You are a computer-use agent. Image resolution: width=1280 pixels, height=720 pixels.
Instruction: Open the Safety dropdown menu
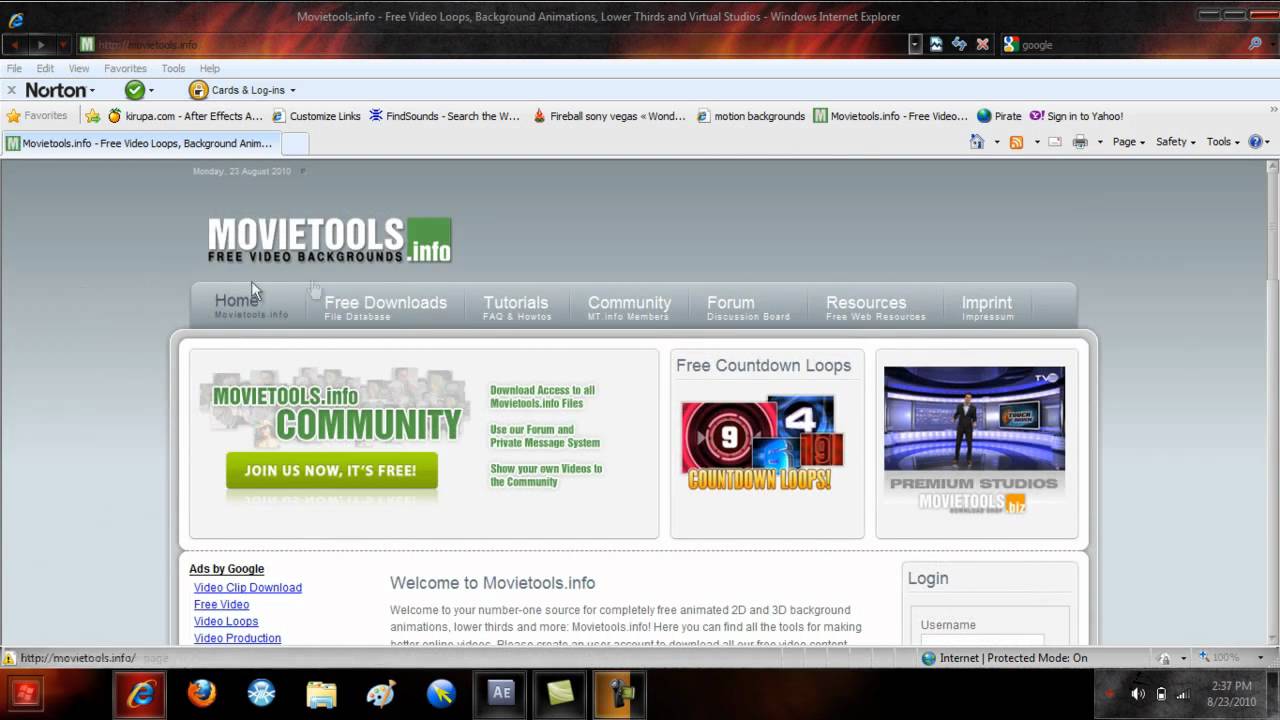click(1175, 142)
